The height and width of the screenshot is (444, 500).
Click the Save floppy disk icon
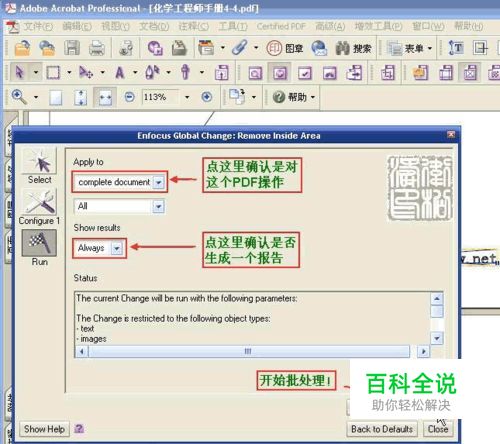click(72, 49)
